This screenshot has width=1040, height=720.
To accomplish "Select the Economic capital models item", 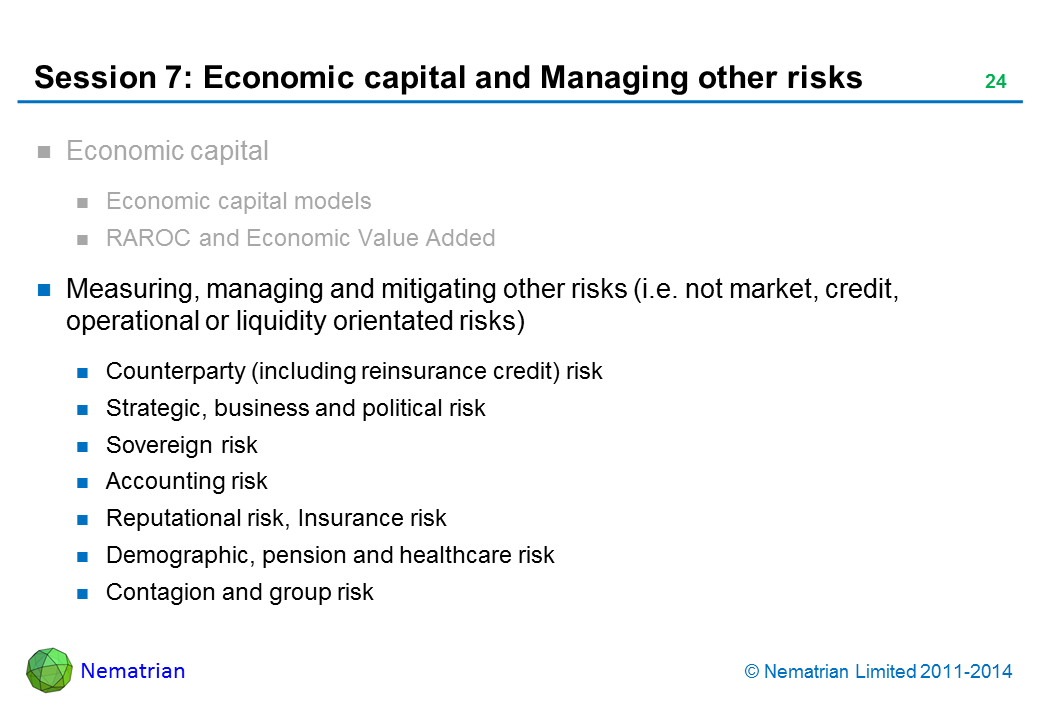I will [238, 201].
